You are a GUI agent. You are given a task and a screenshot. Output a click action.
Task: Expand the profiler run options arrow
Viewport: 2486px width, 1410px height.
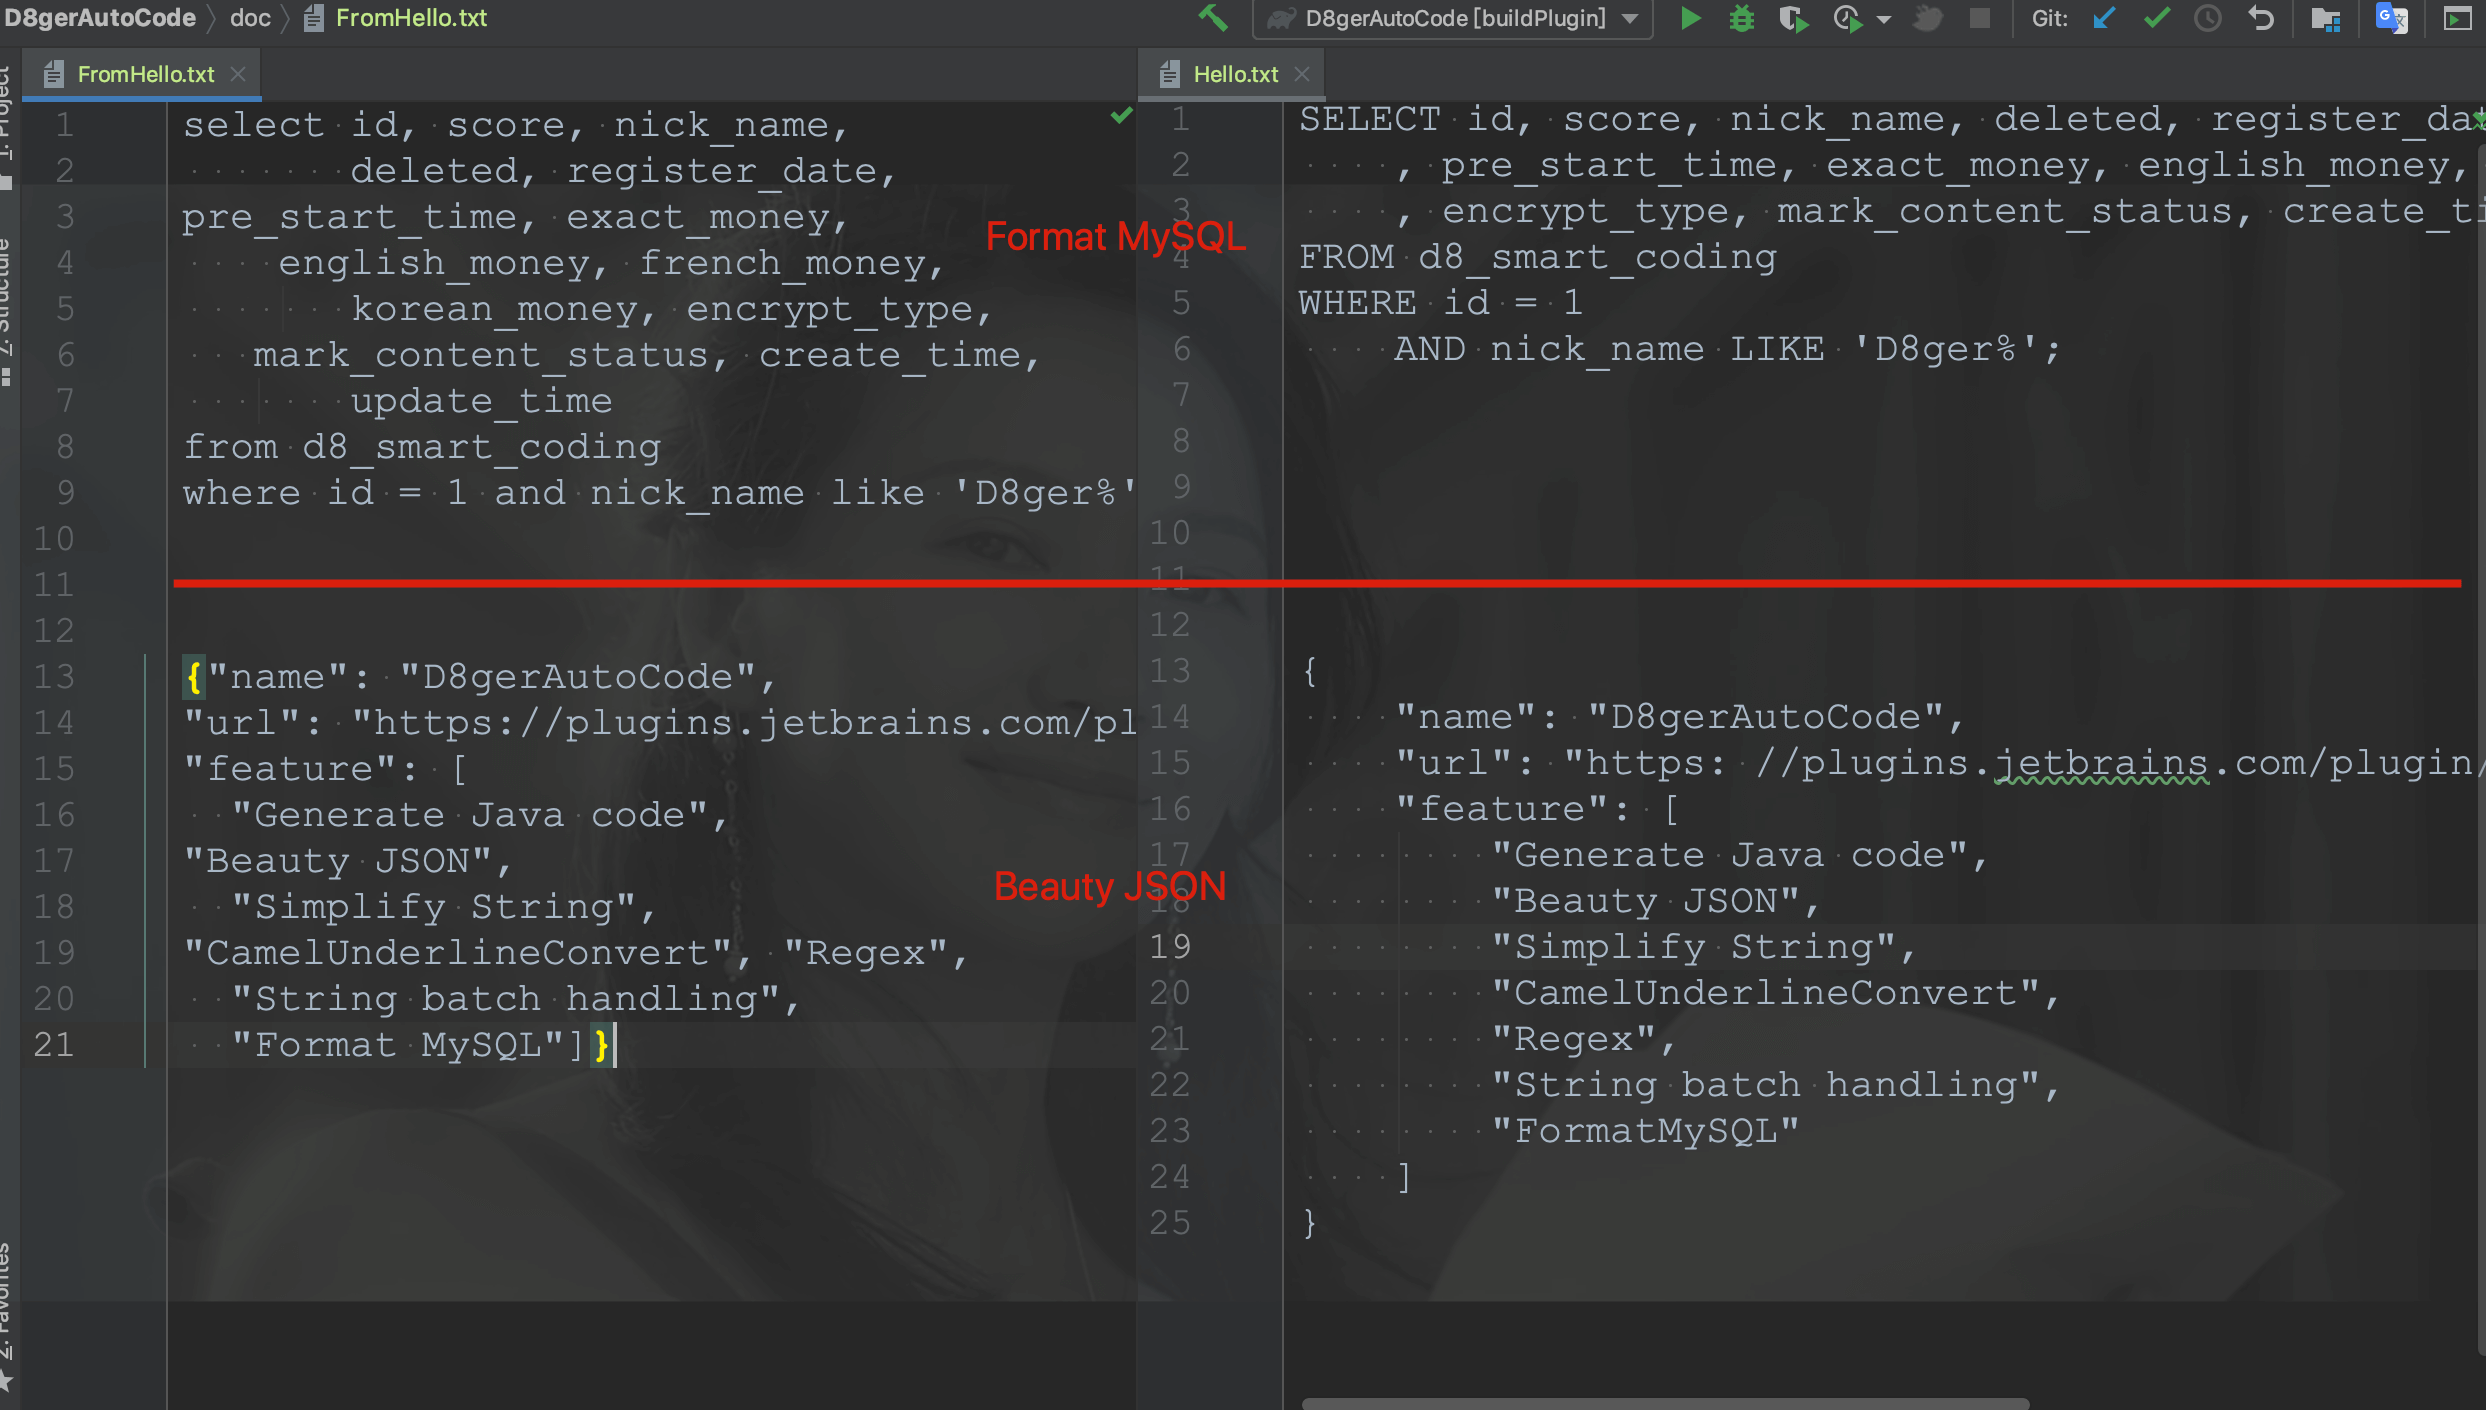[1884, 19]
